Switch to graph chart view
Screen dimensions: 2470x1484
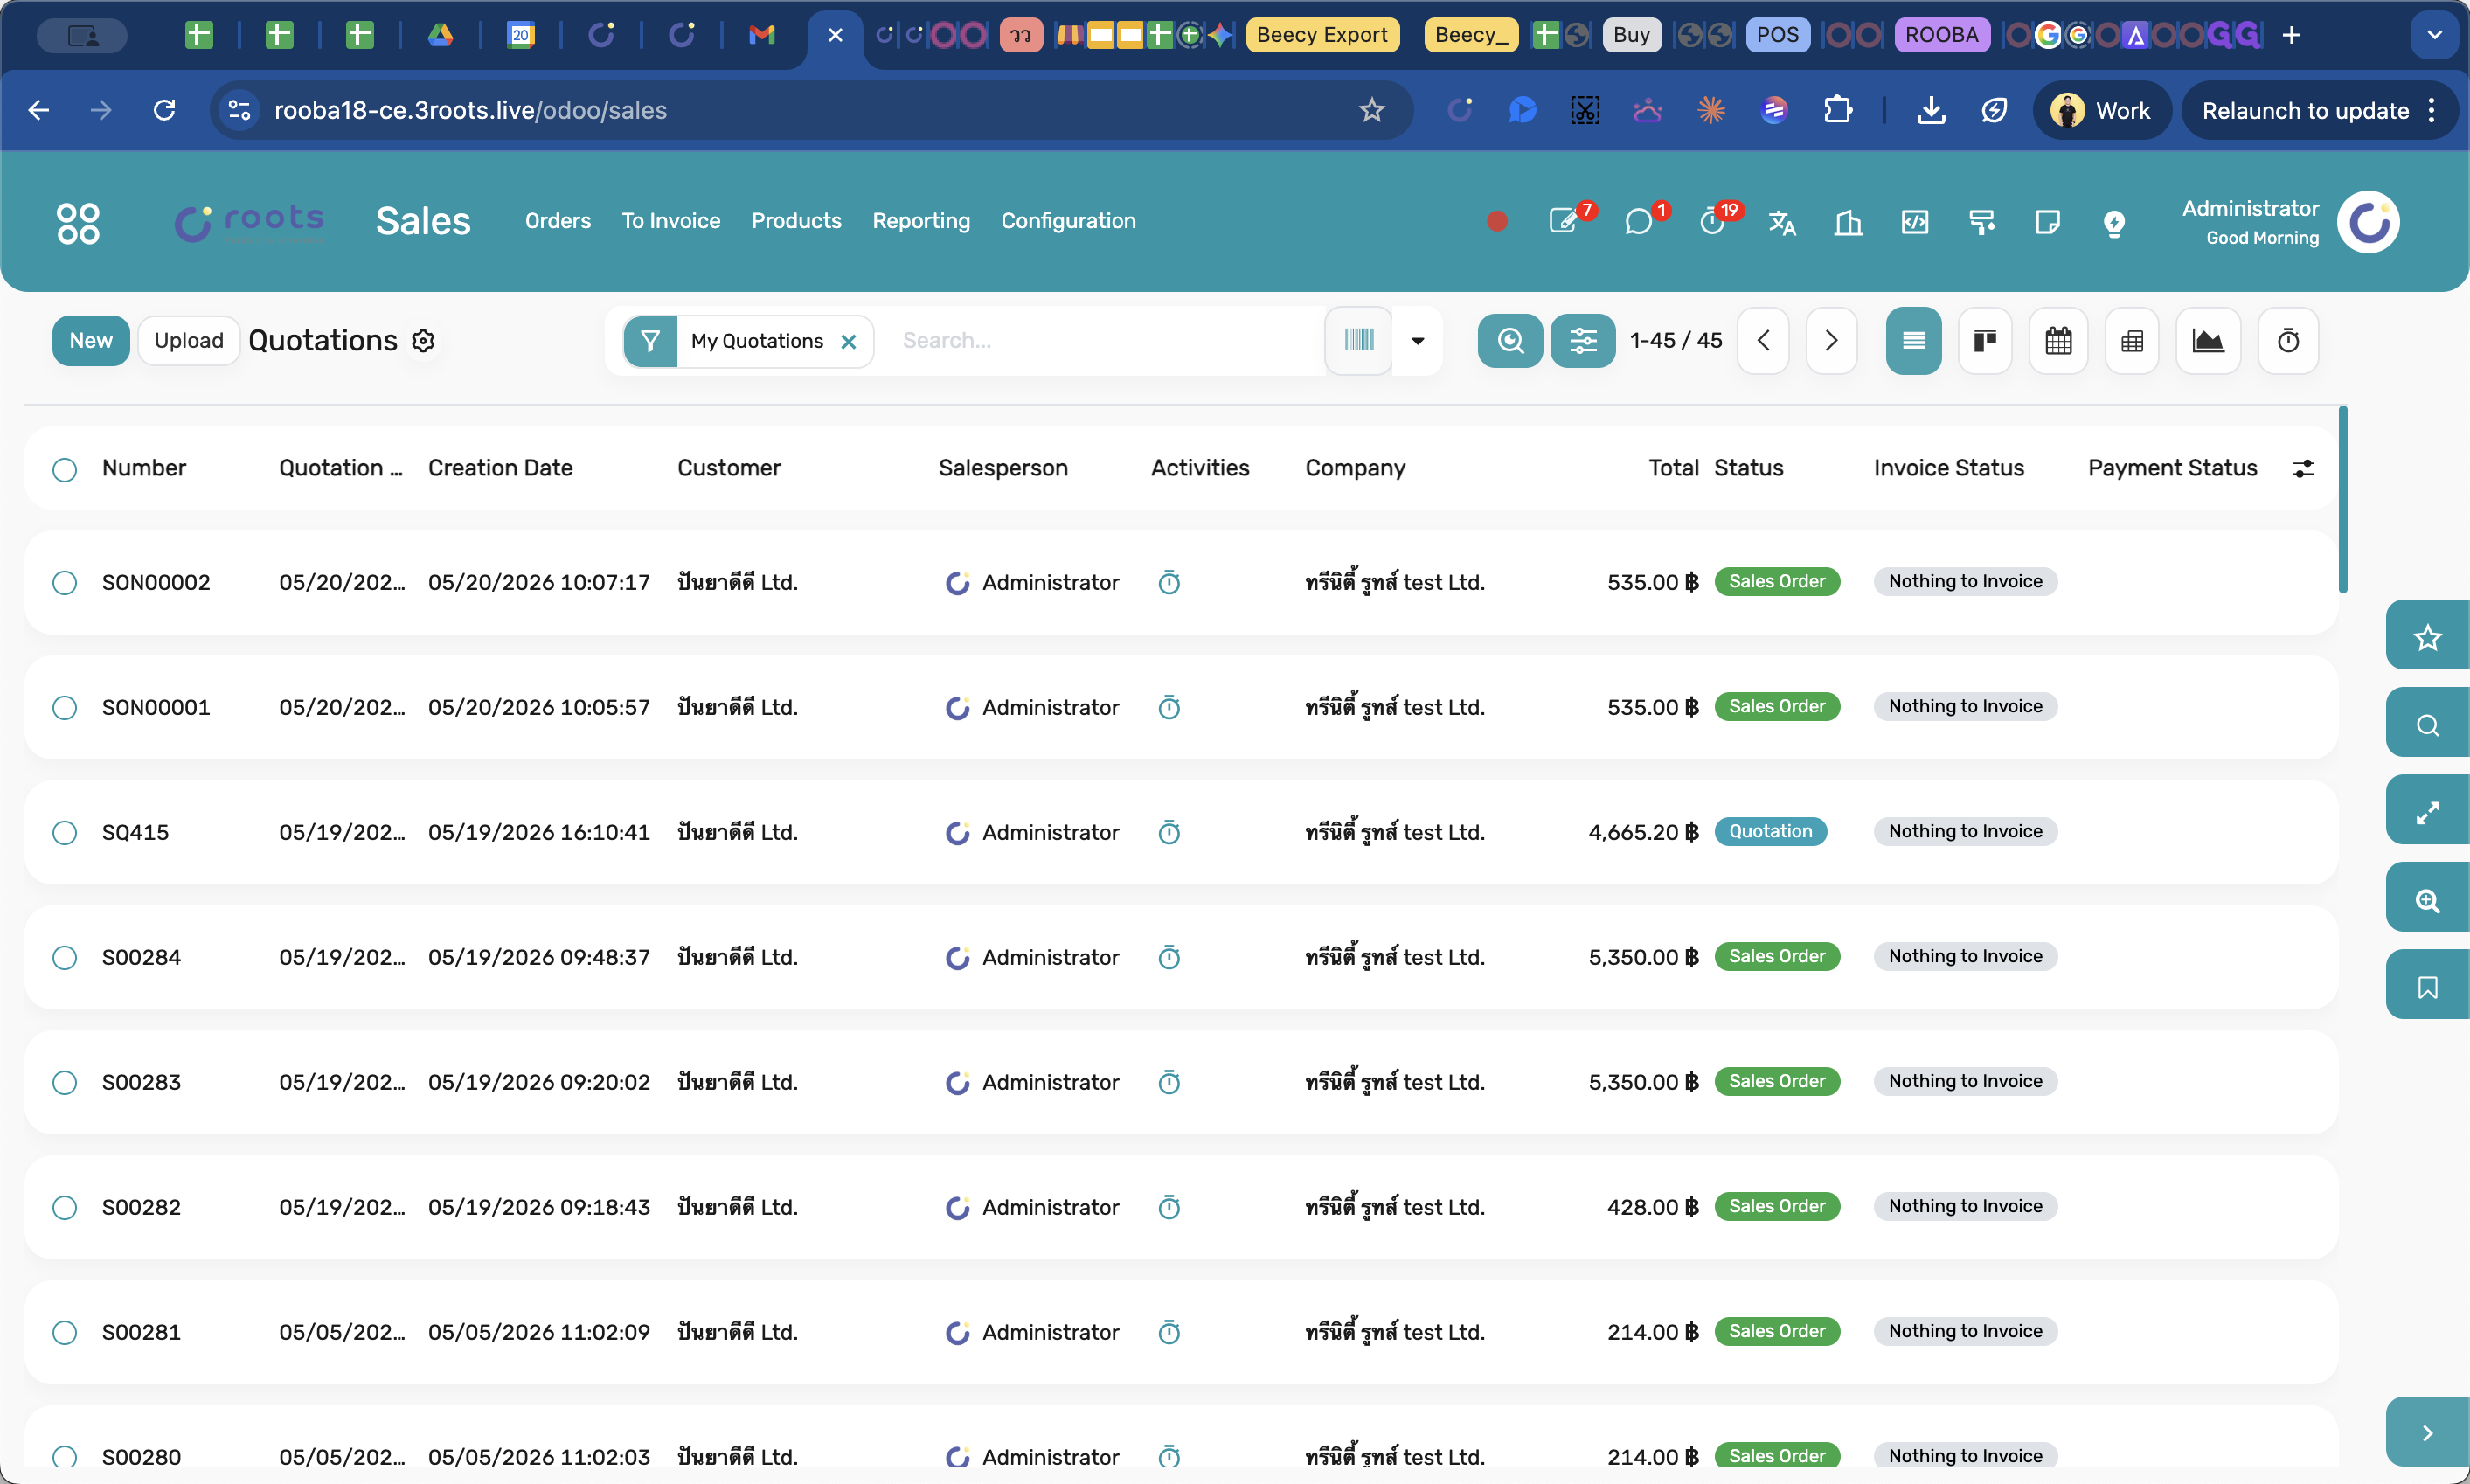[2208, 341]
